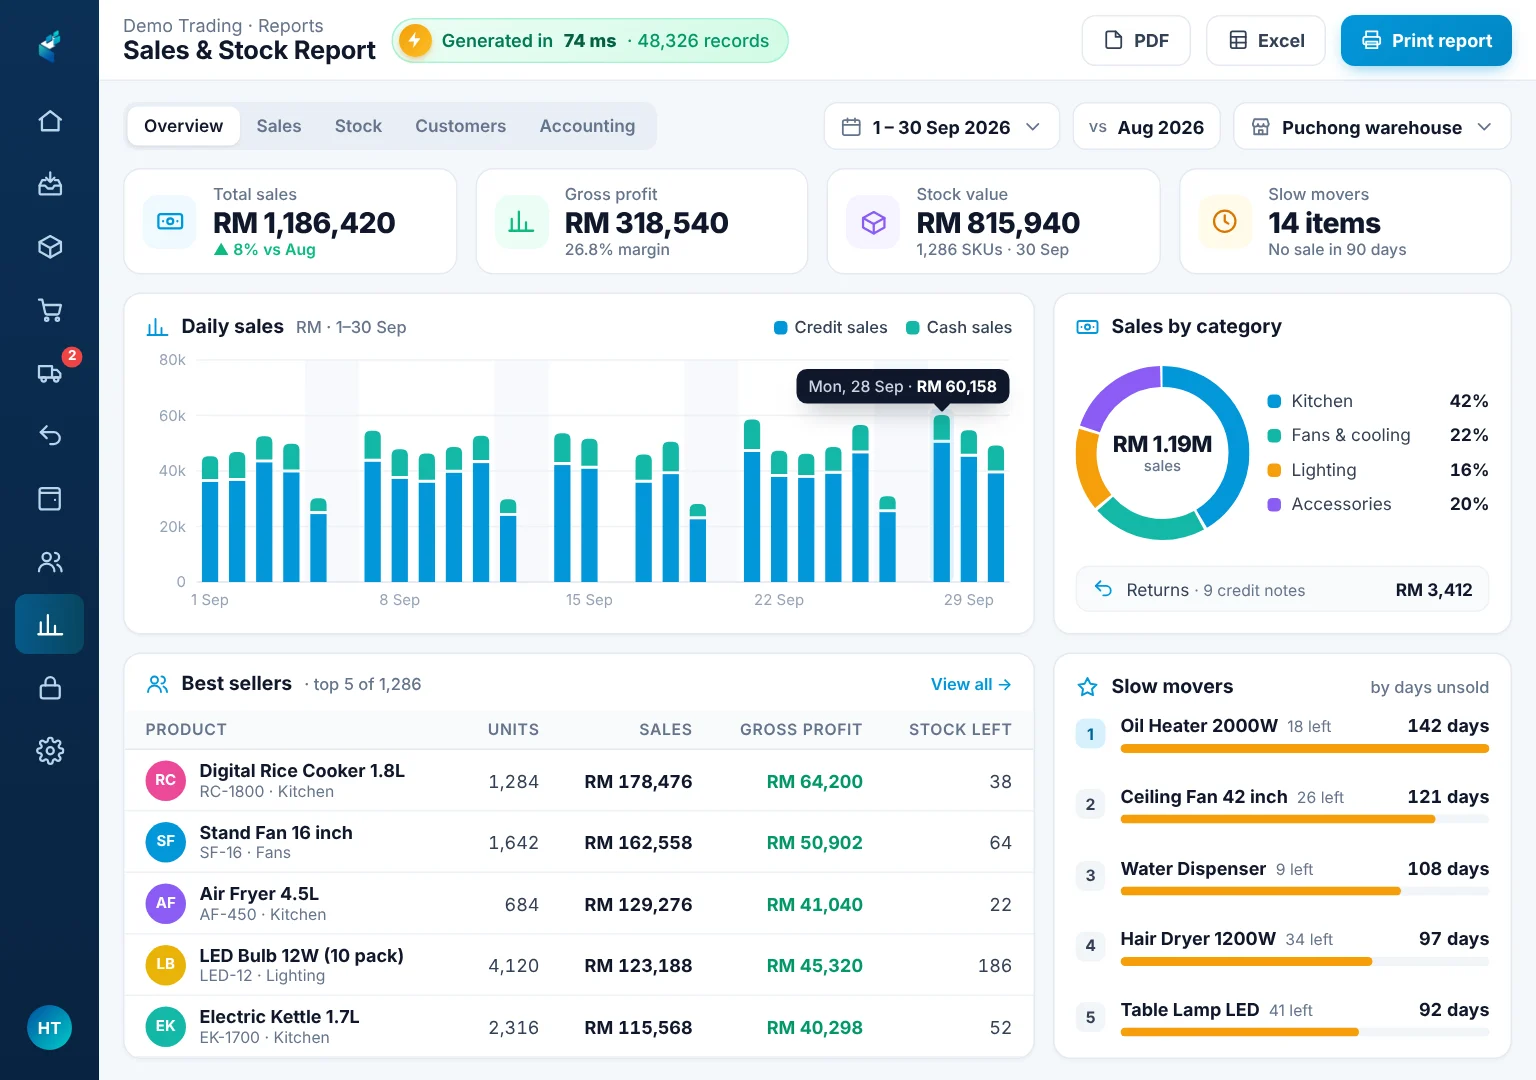Screen dimensions: 1536x1080
Task: Open the calendar window sidebar icon
Action: pos(50,498)
